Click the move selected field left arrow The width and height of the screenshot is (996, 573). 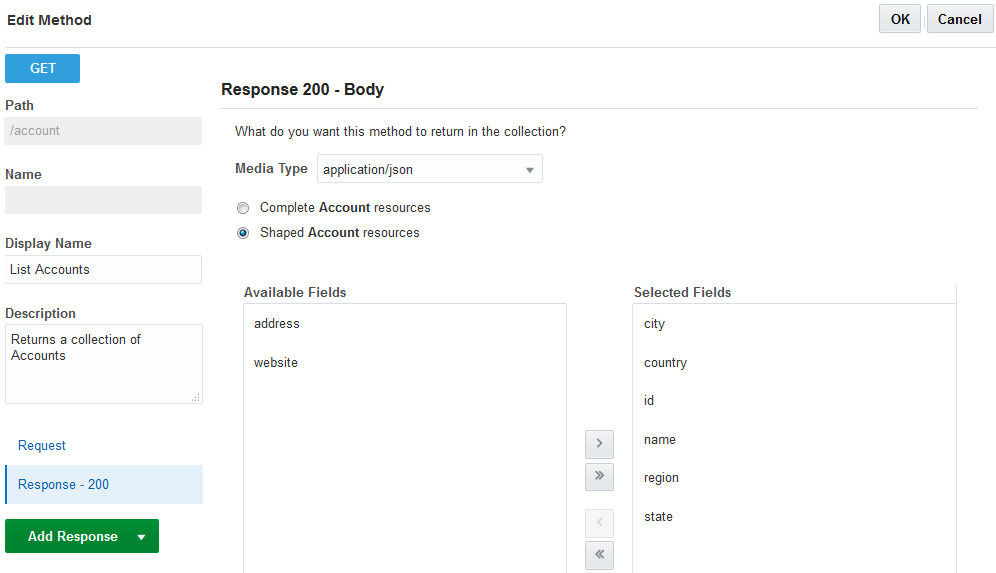tap(599, 522)
